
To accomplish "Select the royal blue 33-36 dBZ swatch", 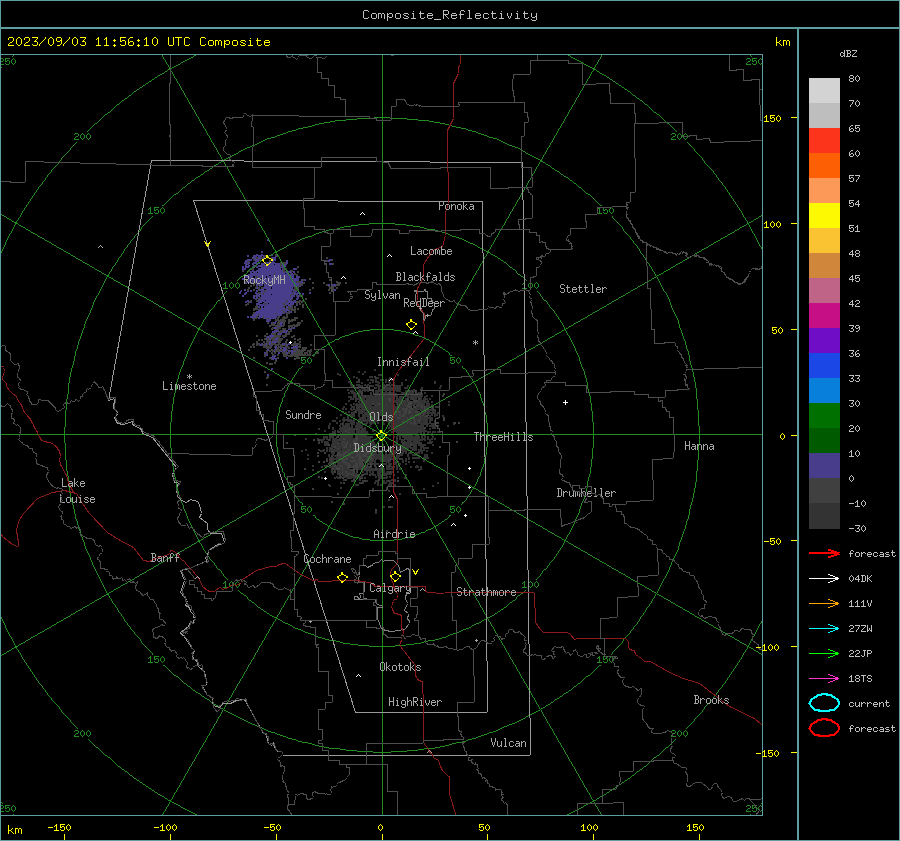I will [824, 366].
